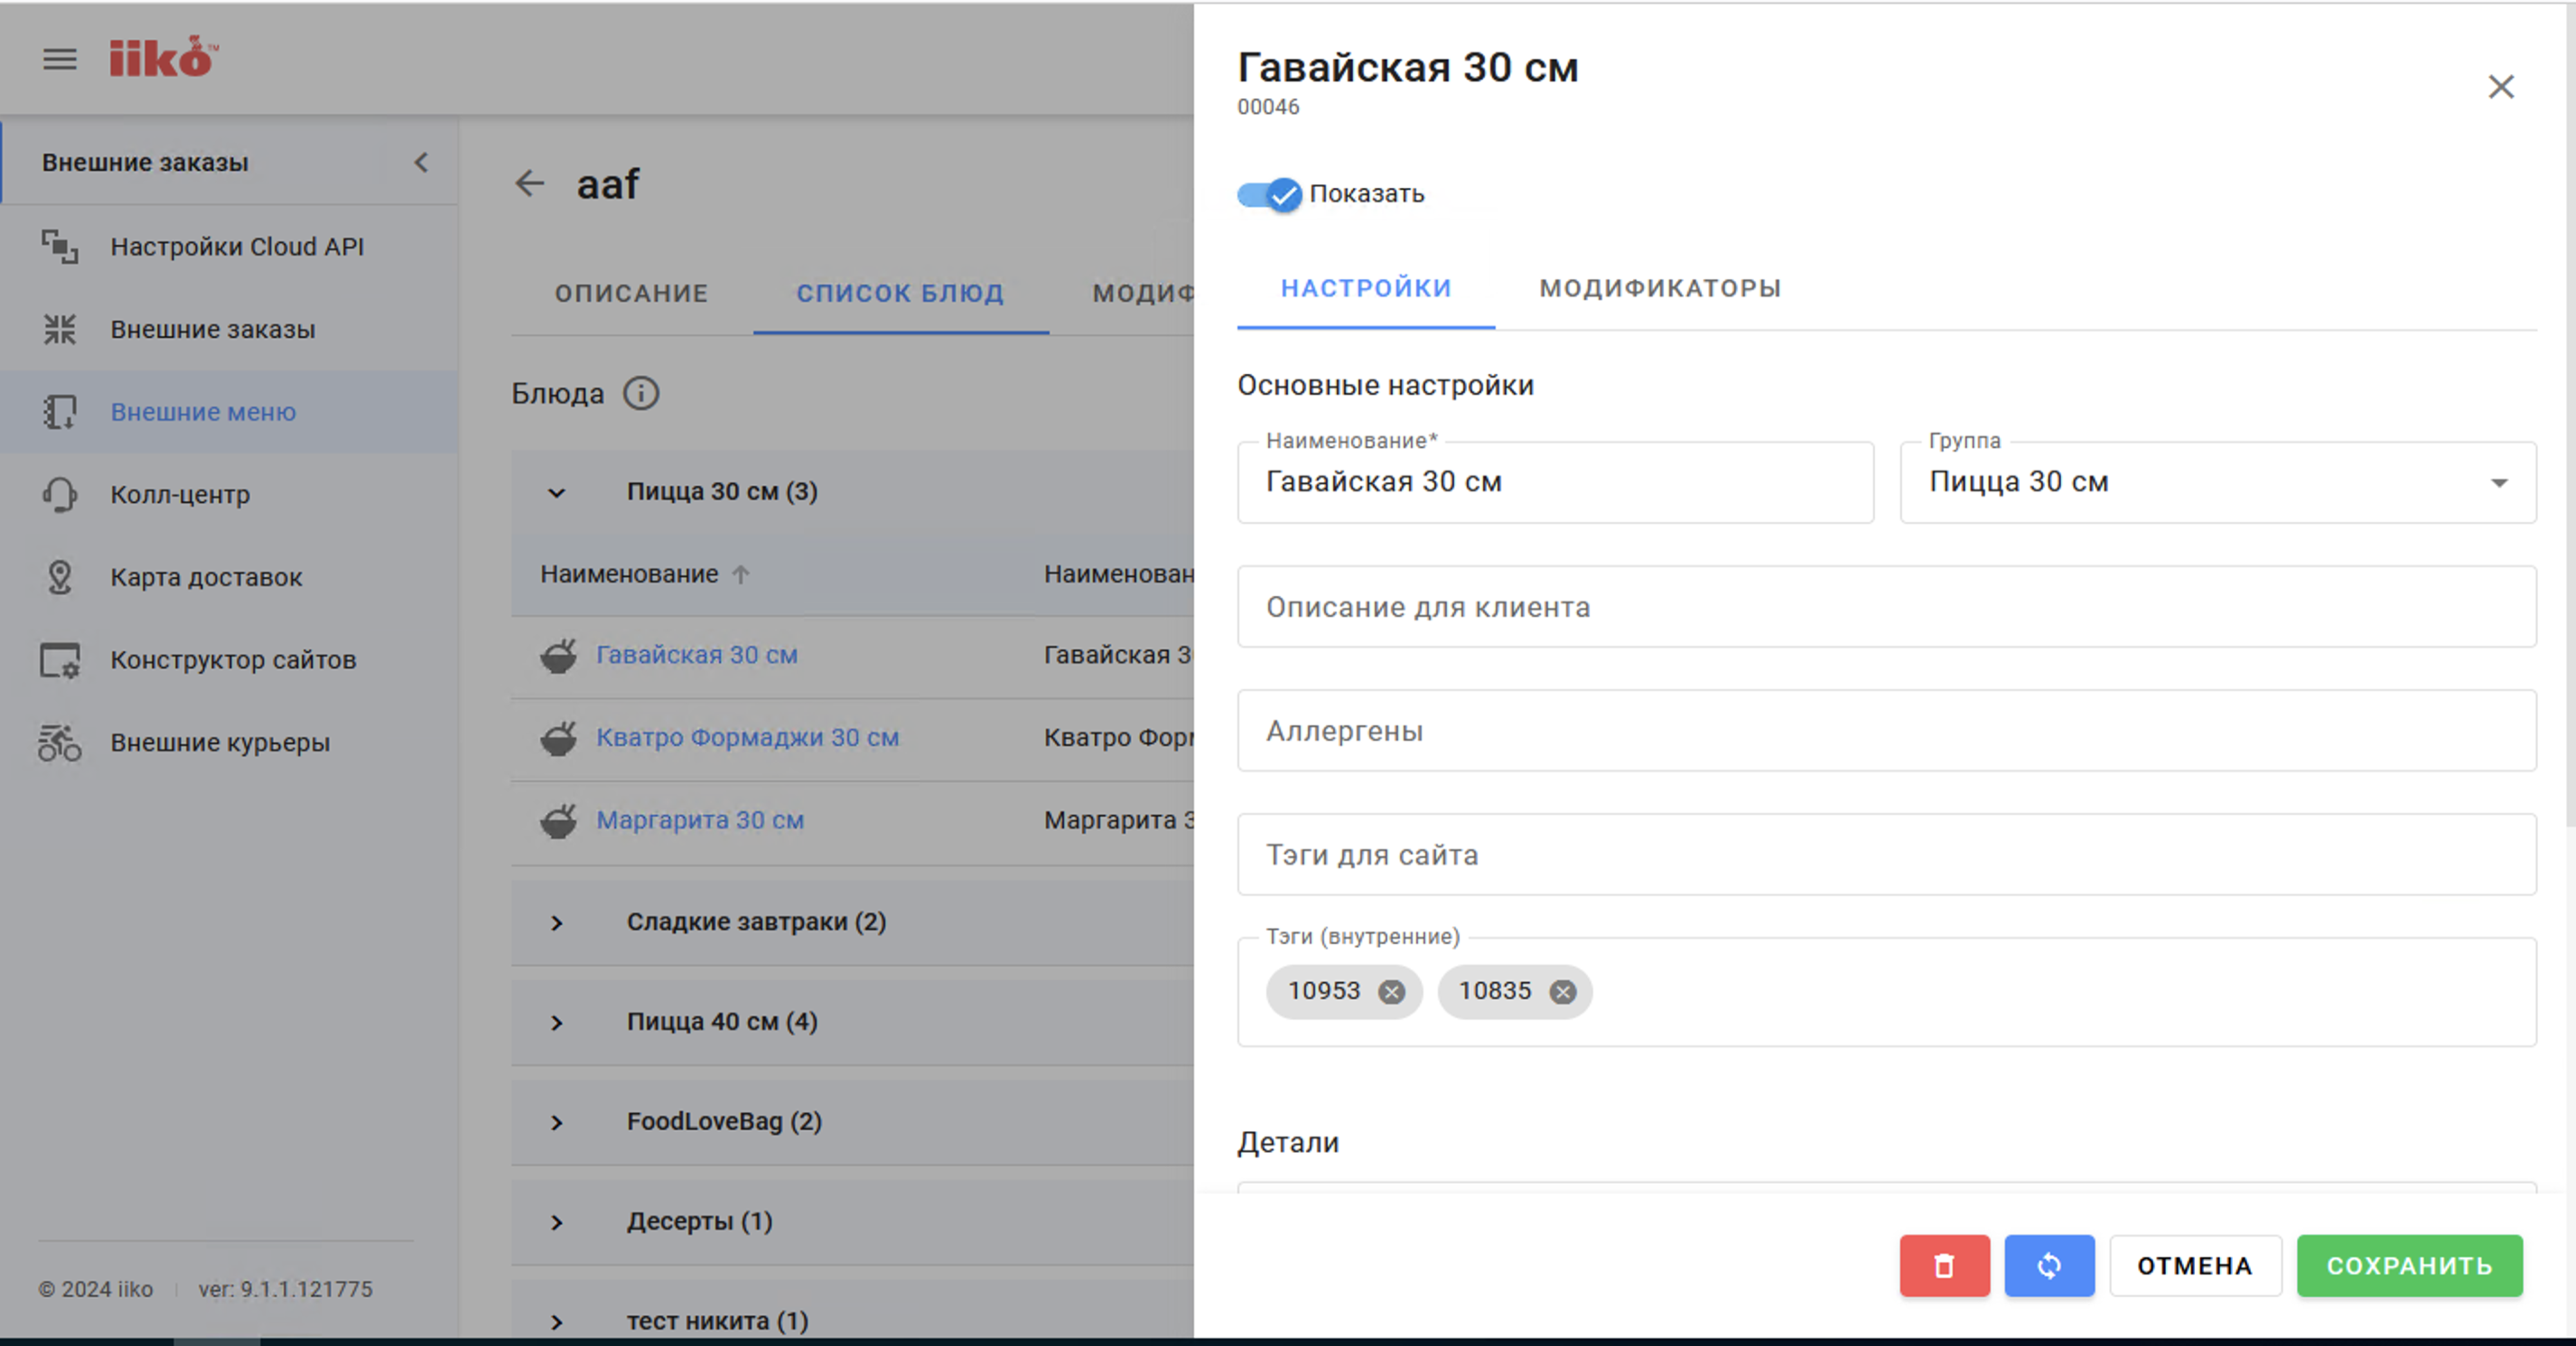Viewport: 2576px width, 1346px height.
Task: Click the Описание для клиента field
Action: click(x=1885, y=607)
